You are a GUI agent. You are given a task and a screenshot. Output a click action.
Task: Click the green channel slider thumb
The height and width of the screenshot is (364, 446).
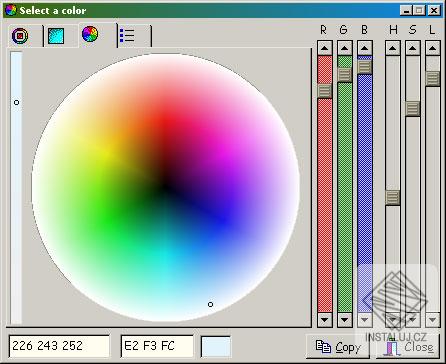[x=345, y=75]
